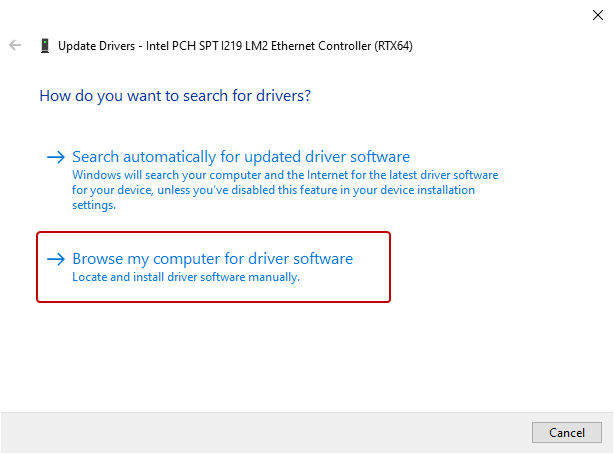Click the word 'settings.' ending the first description
The image size is (614, 454).
[x=94, y=205]
